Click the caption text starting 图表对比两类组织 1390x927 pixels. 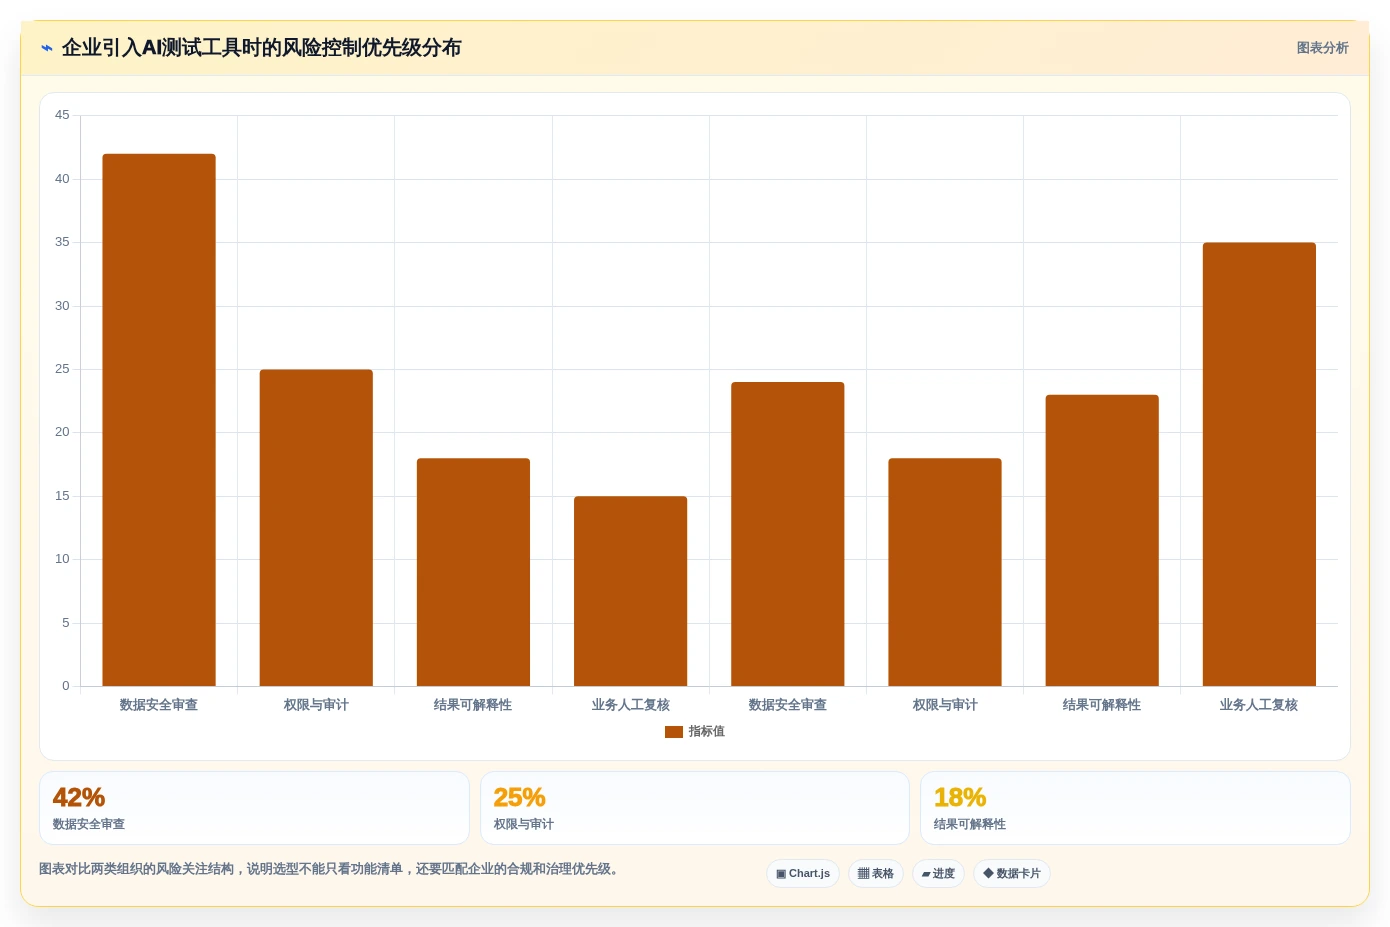[331, 869]
